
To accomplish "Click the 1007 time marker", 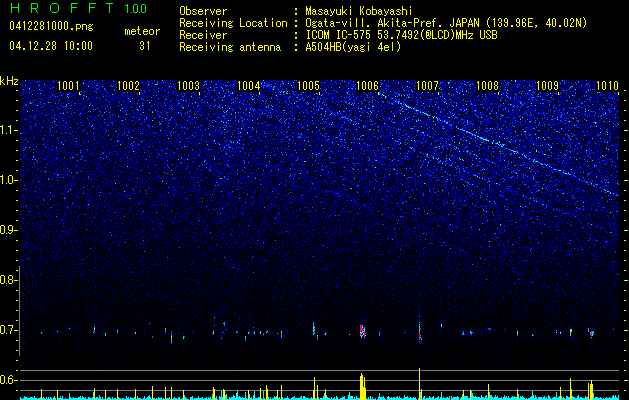I will (x=427, y=86).
